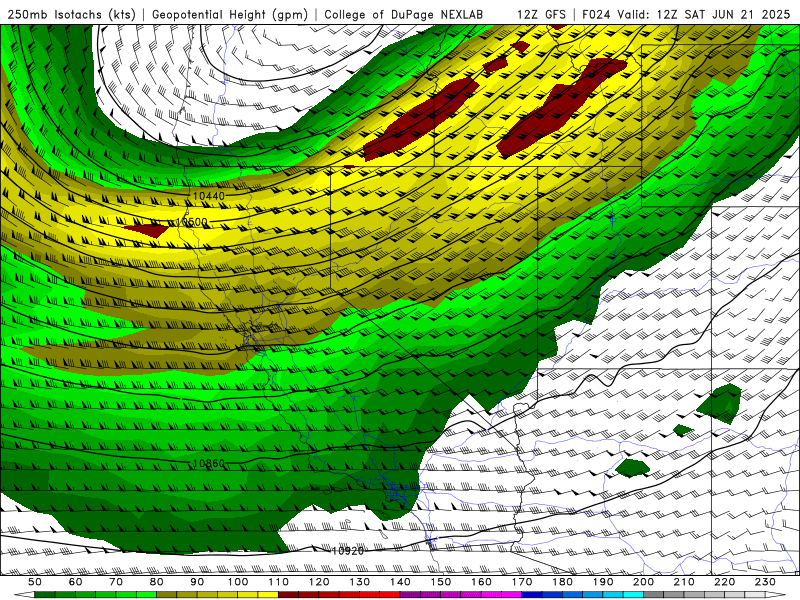Click the 10860 height contour label
This screenshot has width=800, height=600.
[x=209, y=463]
